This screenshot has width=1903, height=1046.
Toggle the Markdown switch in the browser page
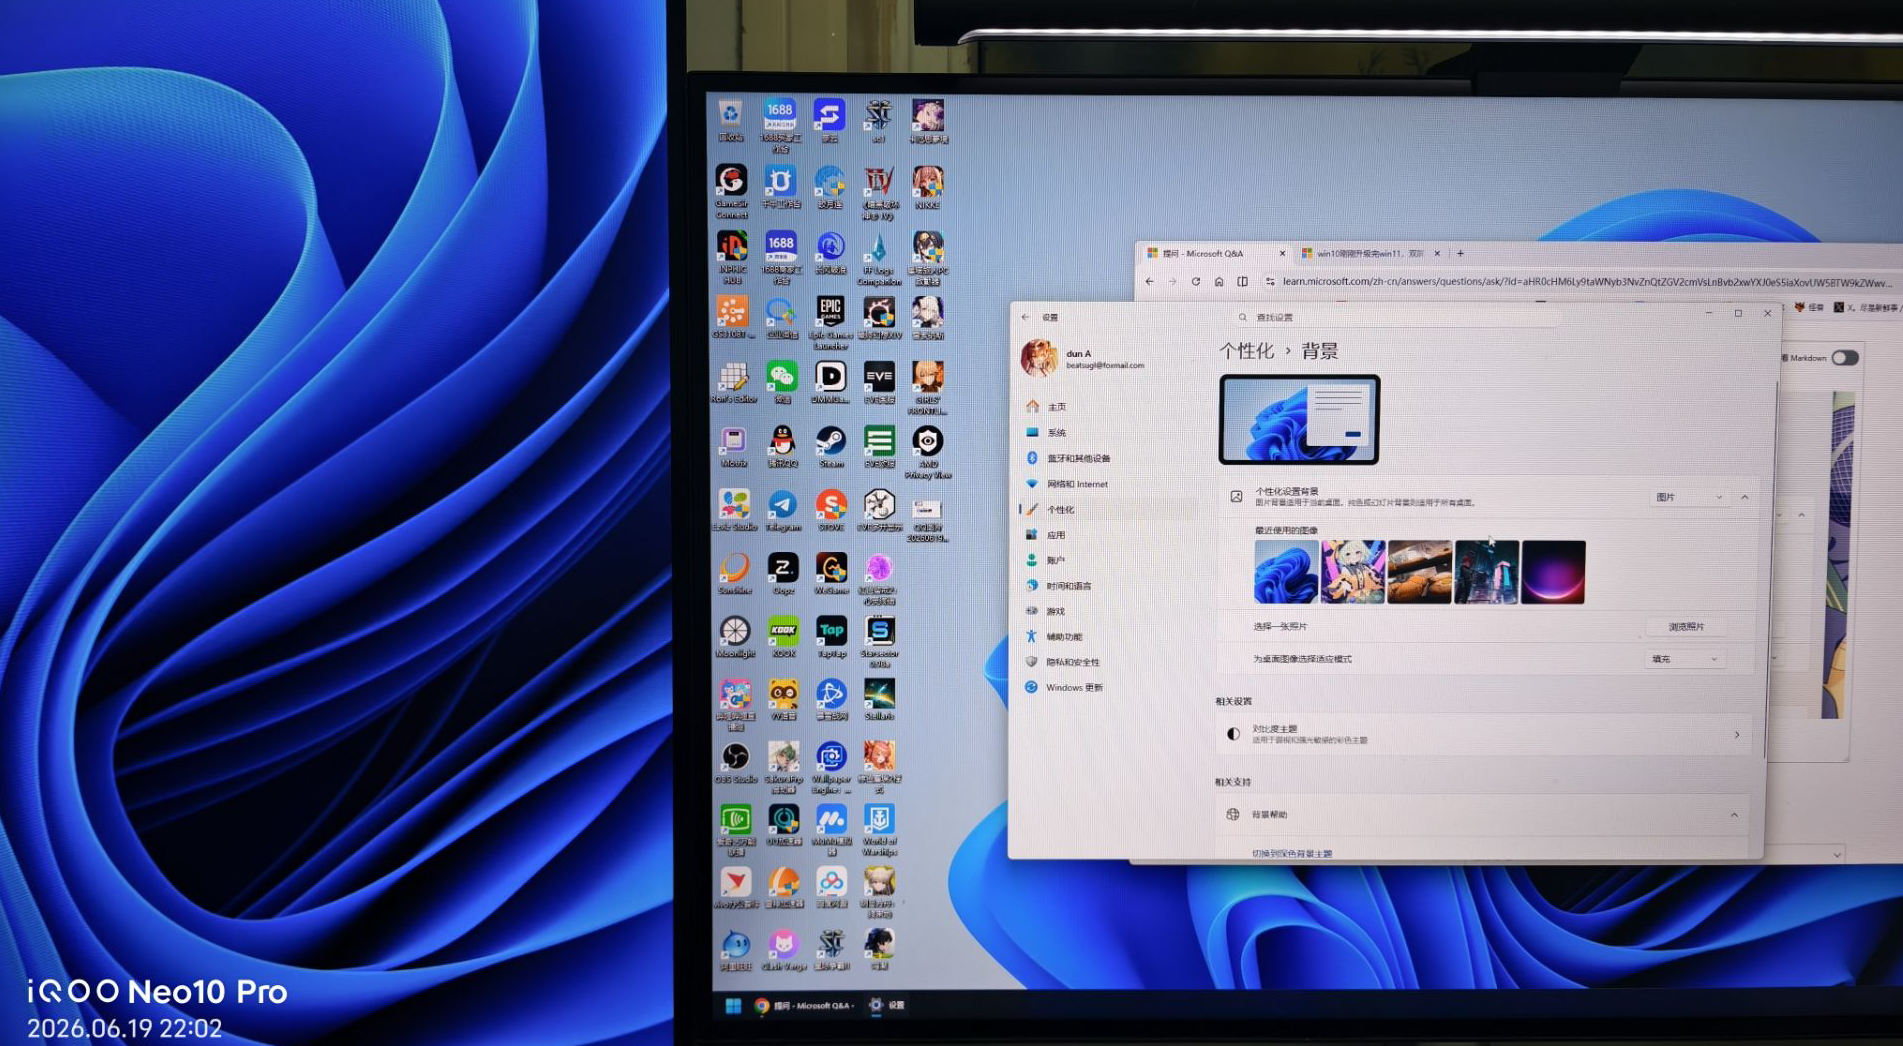[1845, 358]
